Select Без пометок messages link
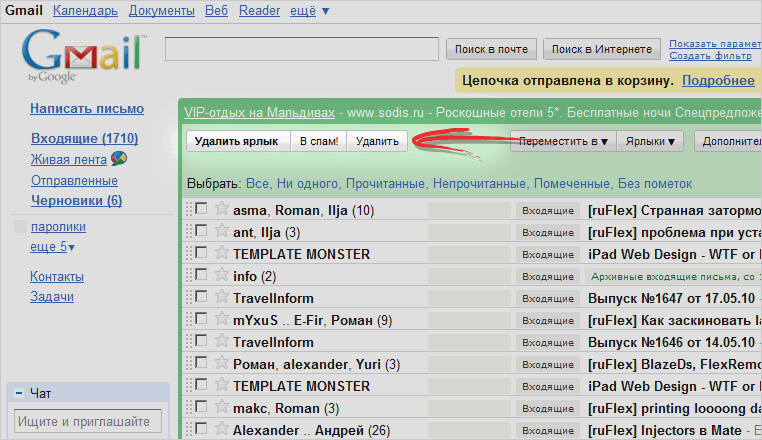The height and width of the screenshot is (440, 762). tap(655, 184)
